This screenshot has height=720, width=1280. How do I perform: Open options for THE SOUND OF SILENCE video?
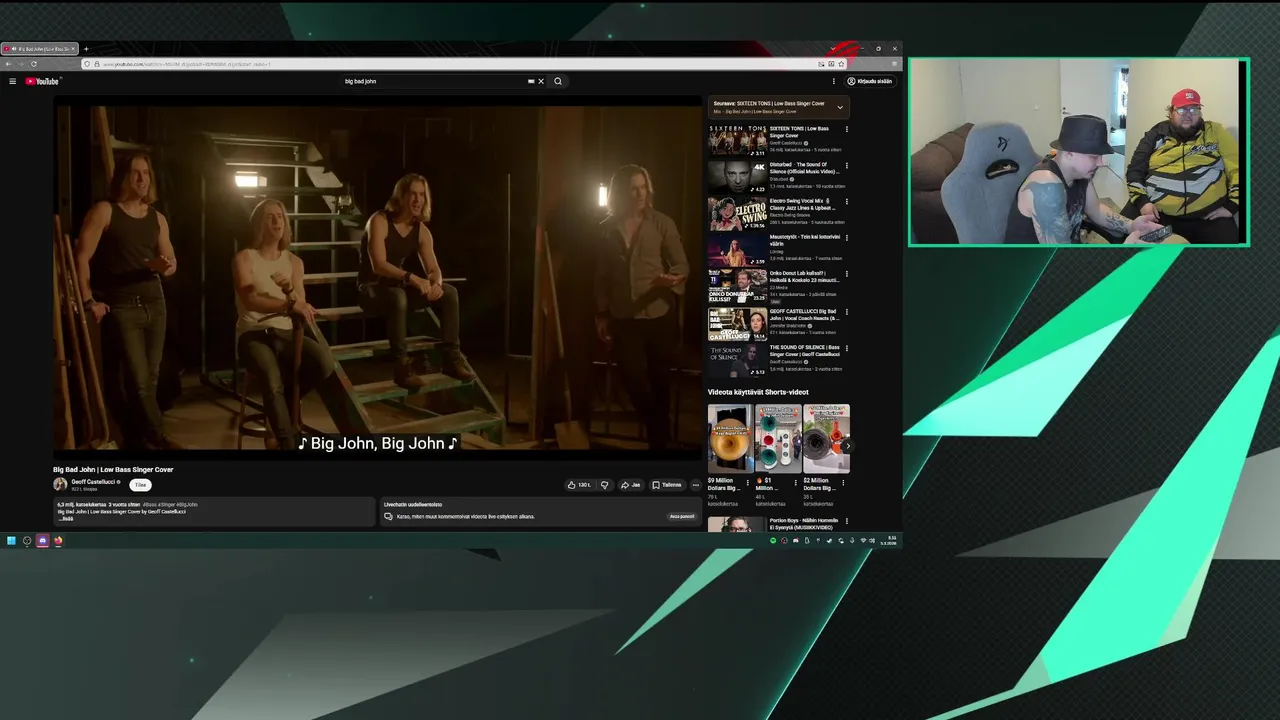click(x=847, y=347)
